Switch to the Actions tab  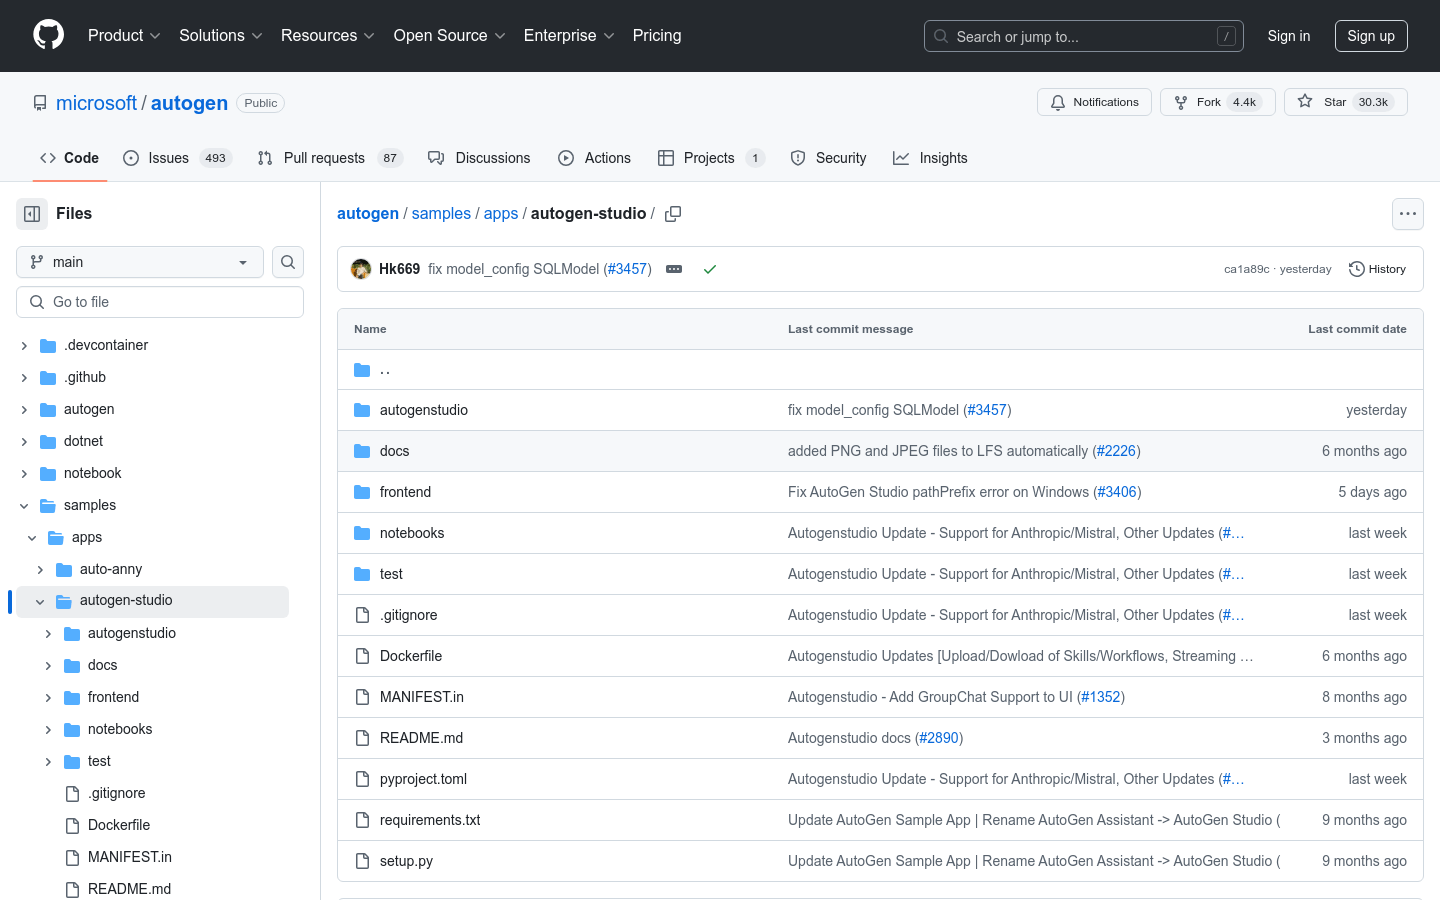595,158
